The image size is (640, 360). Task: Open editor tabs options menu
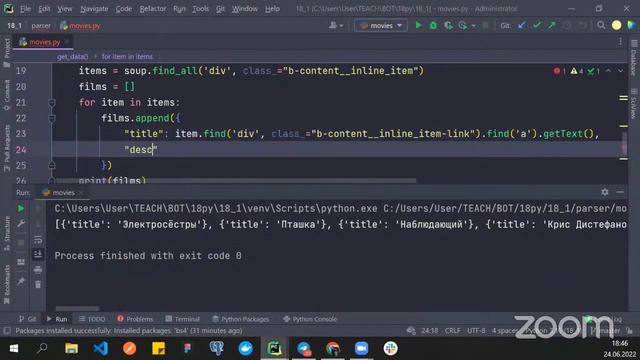coord(620,42)
